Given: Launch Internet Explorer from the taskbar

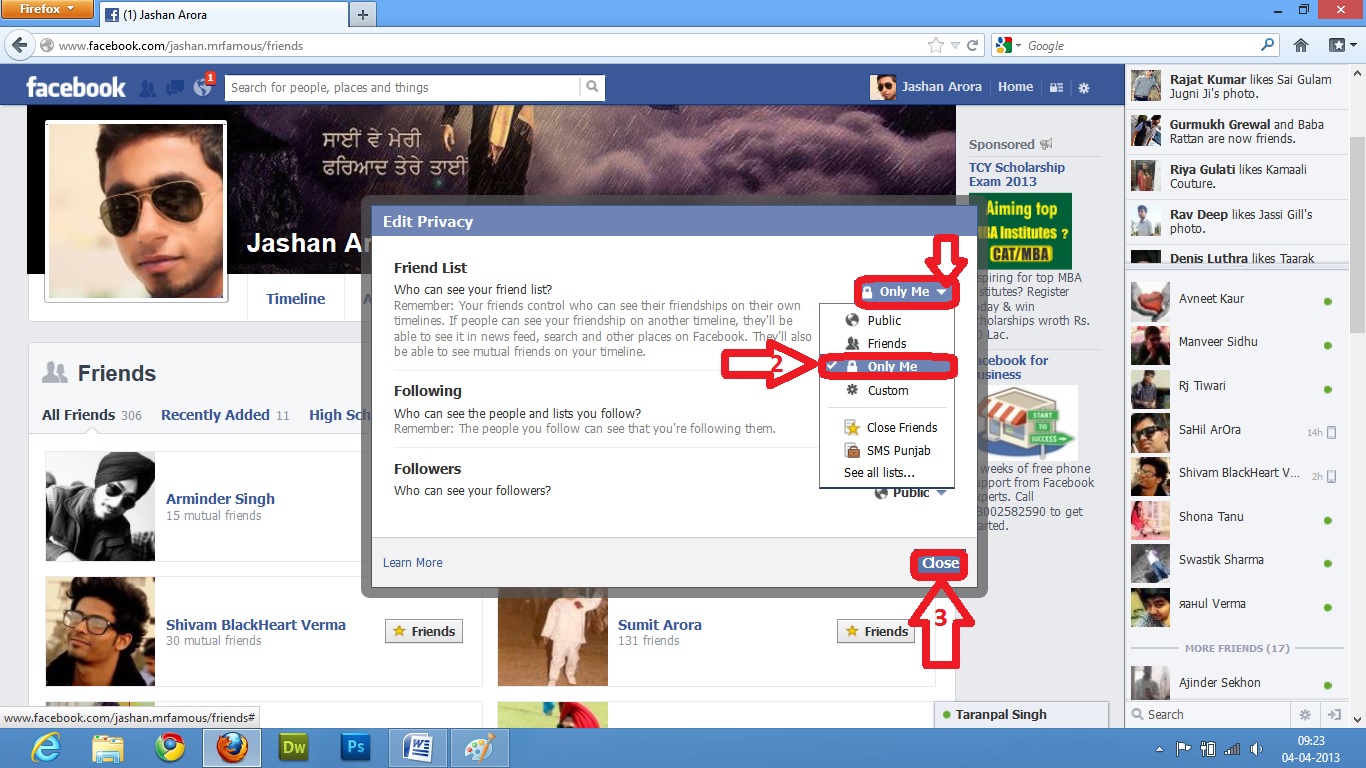Looking at the screenshot, I should 47,748.
